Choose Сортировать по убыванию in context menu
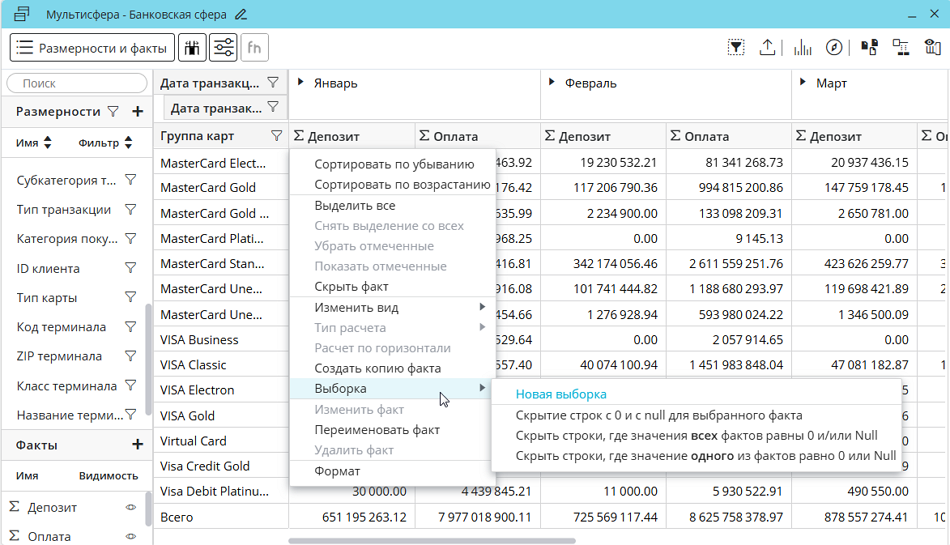950x545 pixels. [x=394, y=164]
